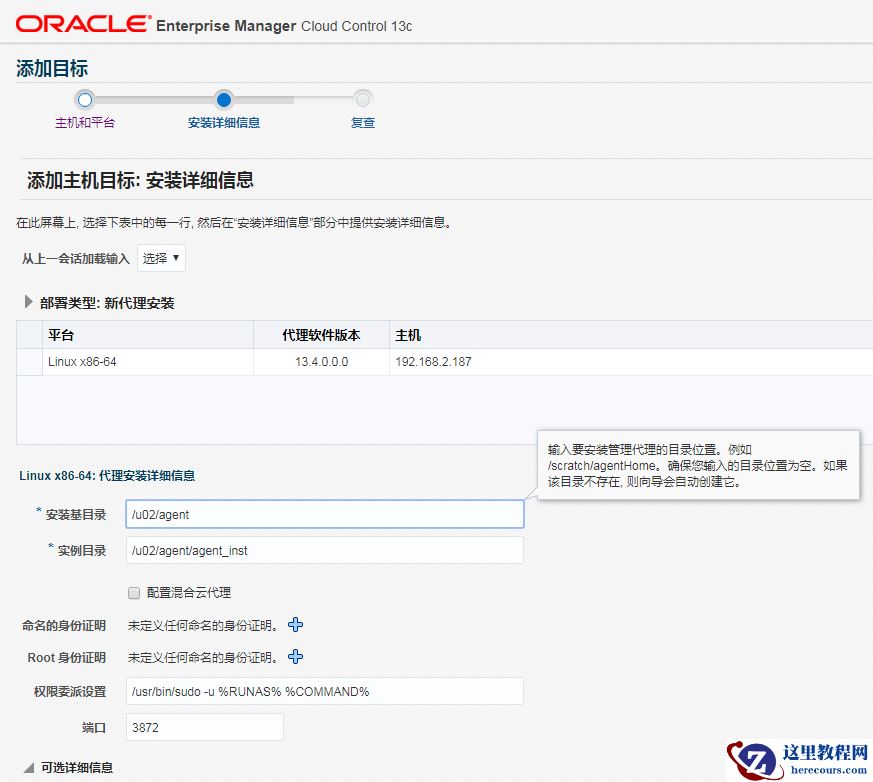Viewport: 873px width, 782px height.
Task: Click the 添加目标 page title
Action: (52, 68)
